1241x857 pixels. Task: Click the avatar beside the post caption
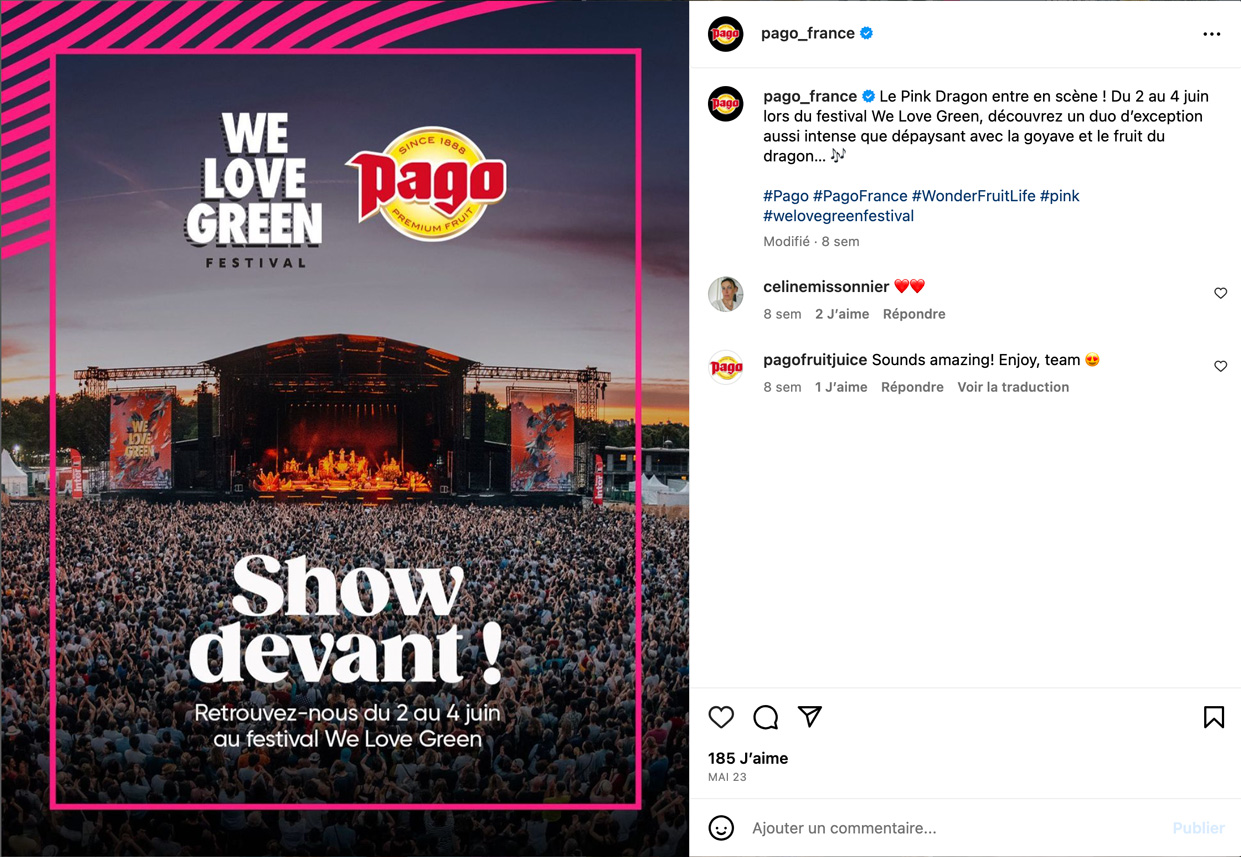click(726, 104)
